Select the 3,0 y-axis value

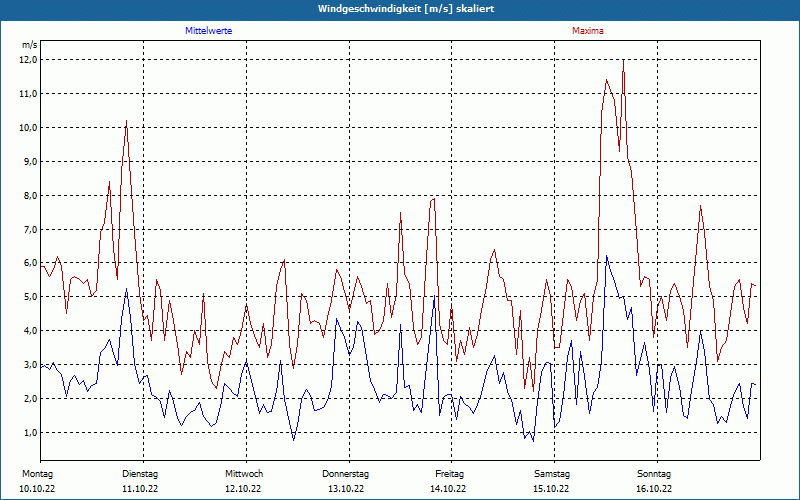click(x=32, y=365)
